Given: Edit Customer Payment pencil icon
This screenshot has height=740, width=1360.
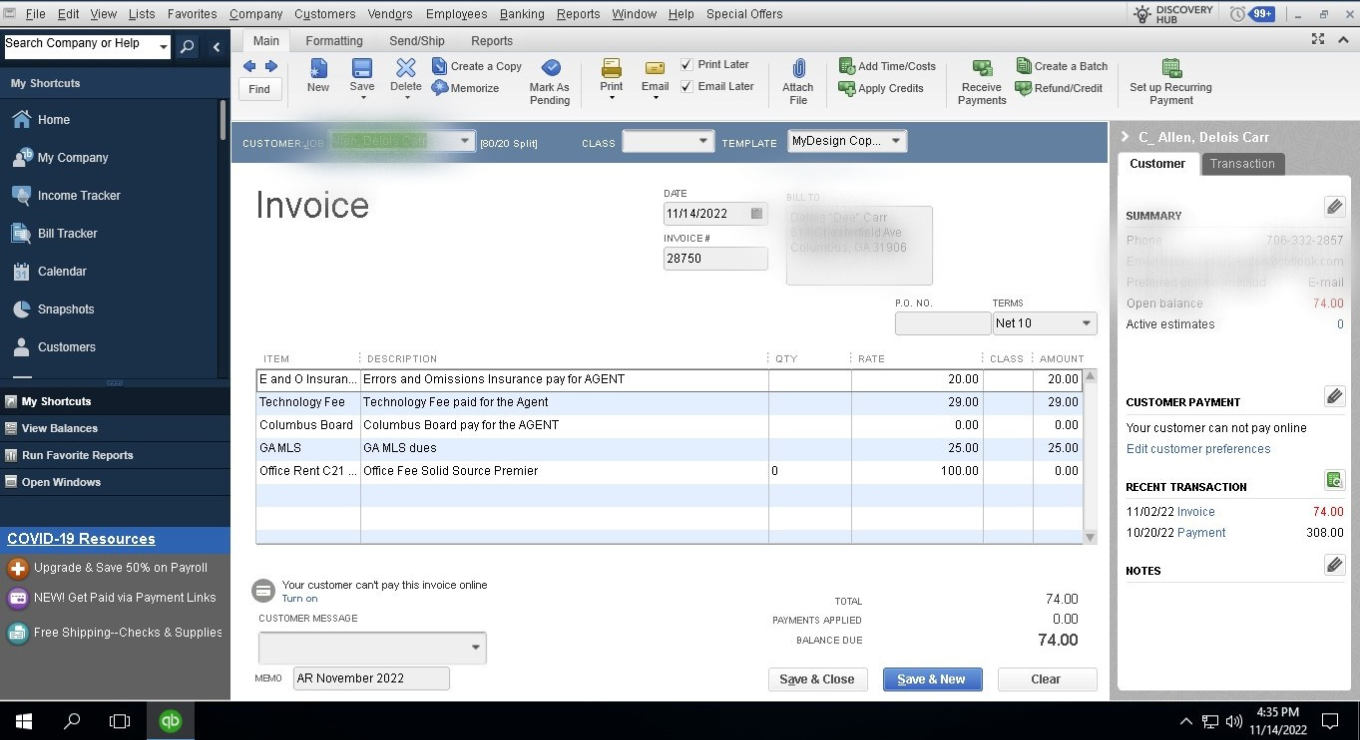Looking at the screenshot, I should 1334,396.
